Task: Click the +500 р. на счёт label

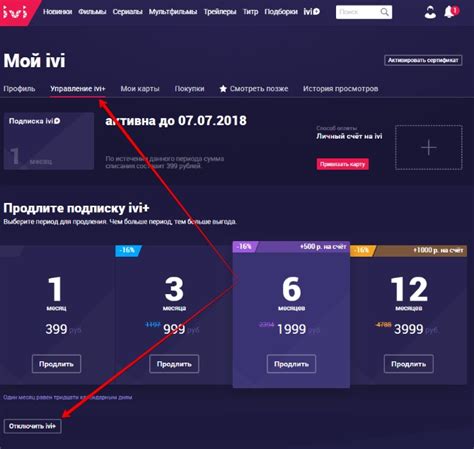Action: (x=323, y=247)
